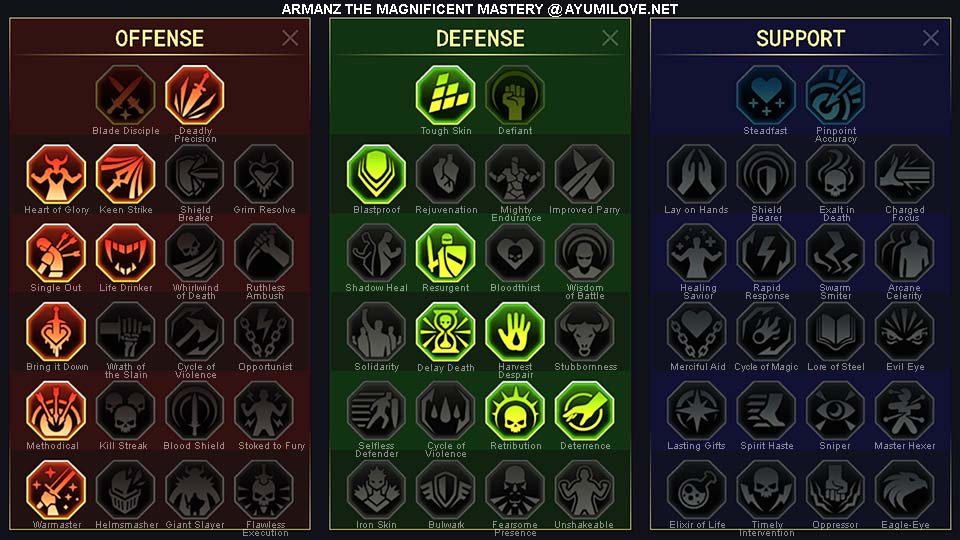
Task: Select the Retribution skull mastery icon
Action: coord(515,411)
